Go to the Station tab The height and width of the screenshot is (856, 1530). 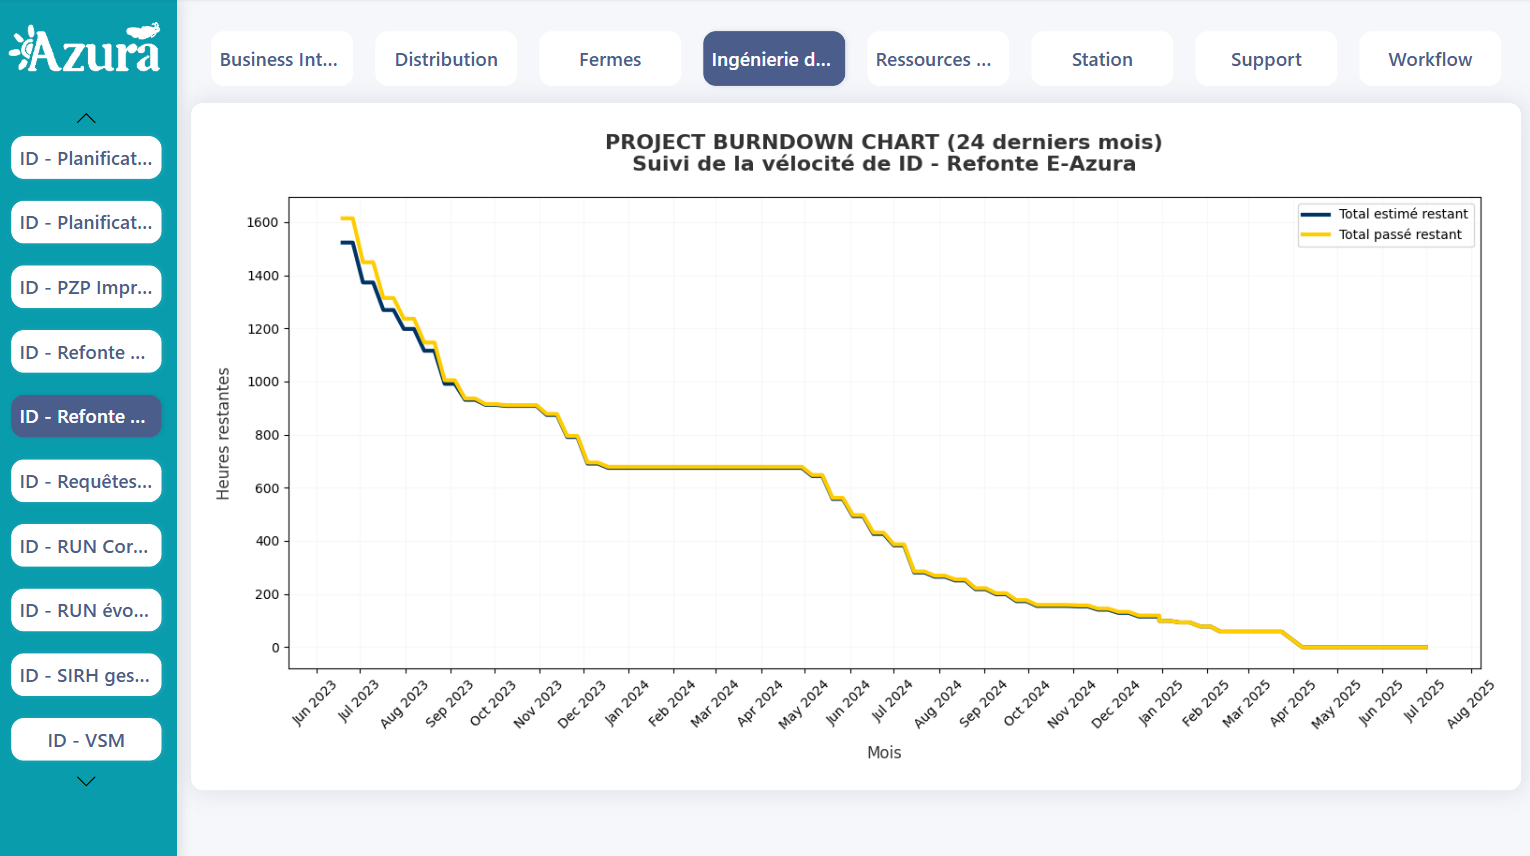pos(1101,59)
